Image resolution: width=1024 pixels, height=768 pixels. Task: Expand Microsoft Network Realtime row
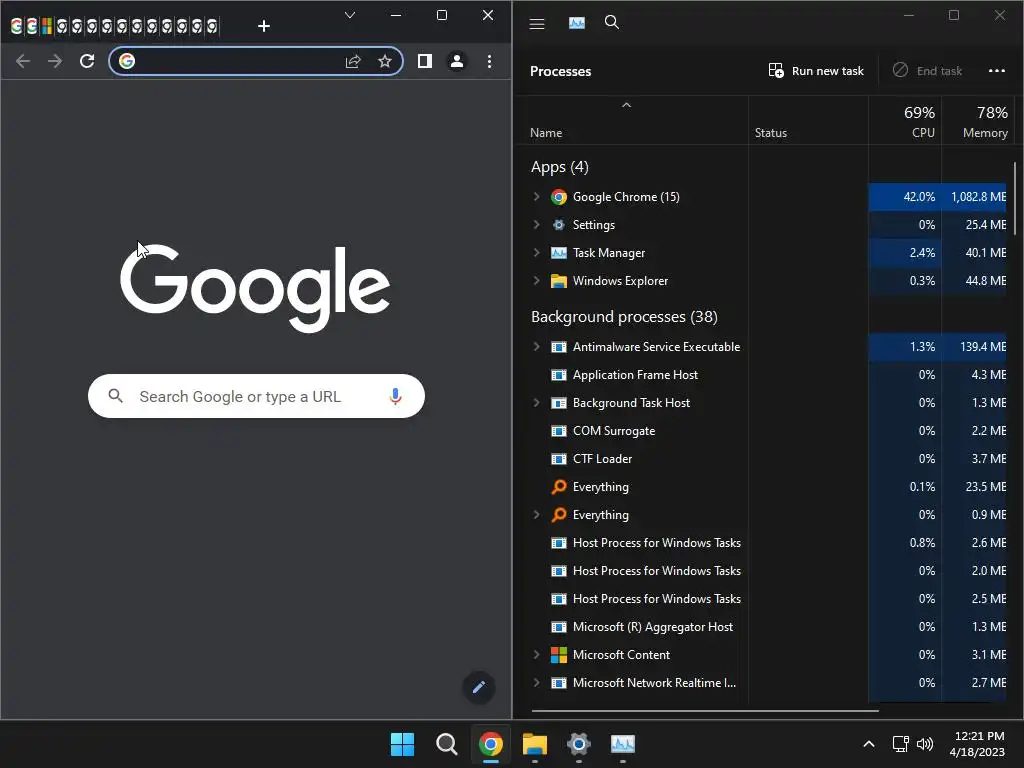(536, 682)
